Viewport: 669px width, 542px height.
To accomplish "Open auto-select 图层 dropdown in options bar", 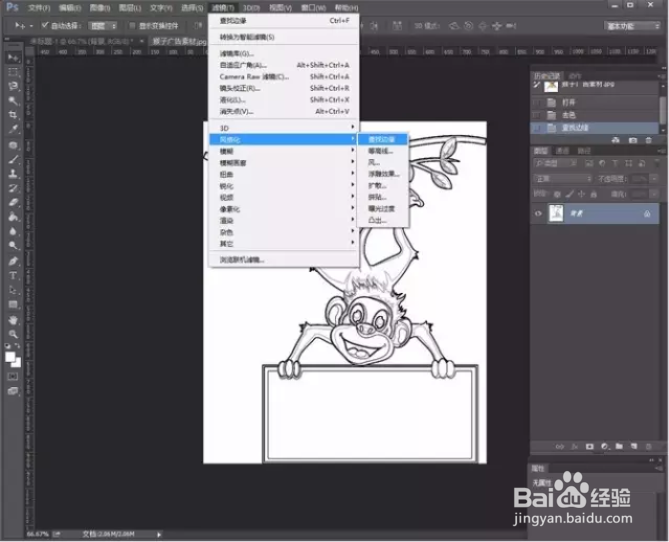I will pyautogui.click(x=103, y=26).
